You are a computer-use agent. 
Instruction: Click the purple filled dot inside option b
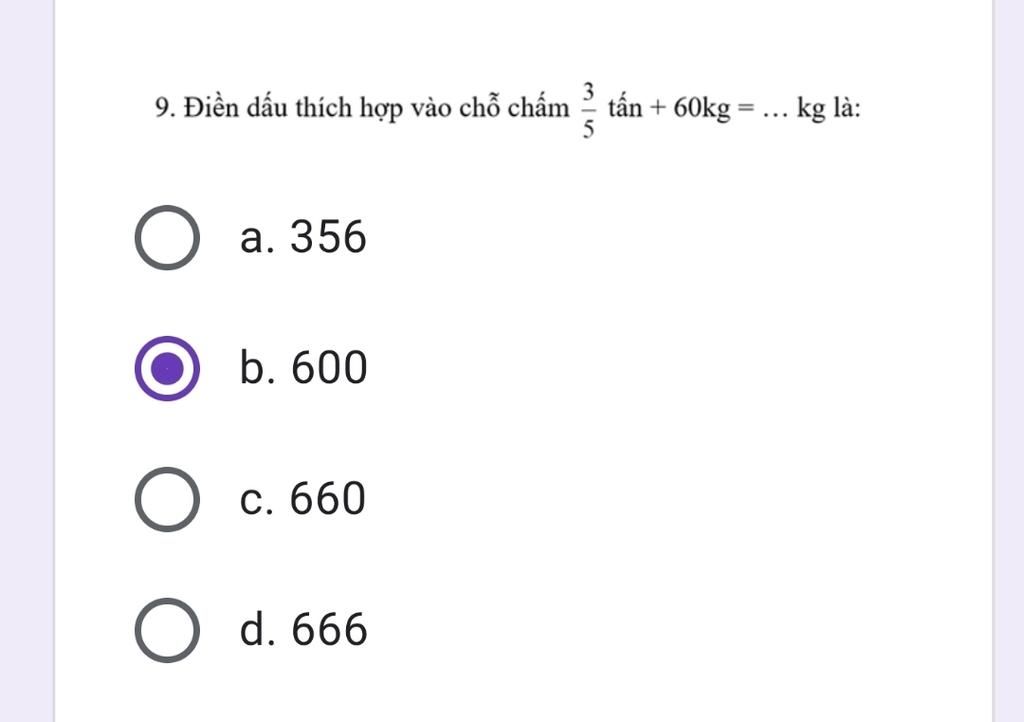point(167,368)
